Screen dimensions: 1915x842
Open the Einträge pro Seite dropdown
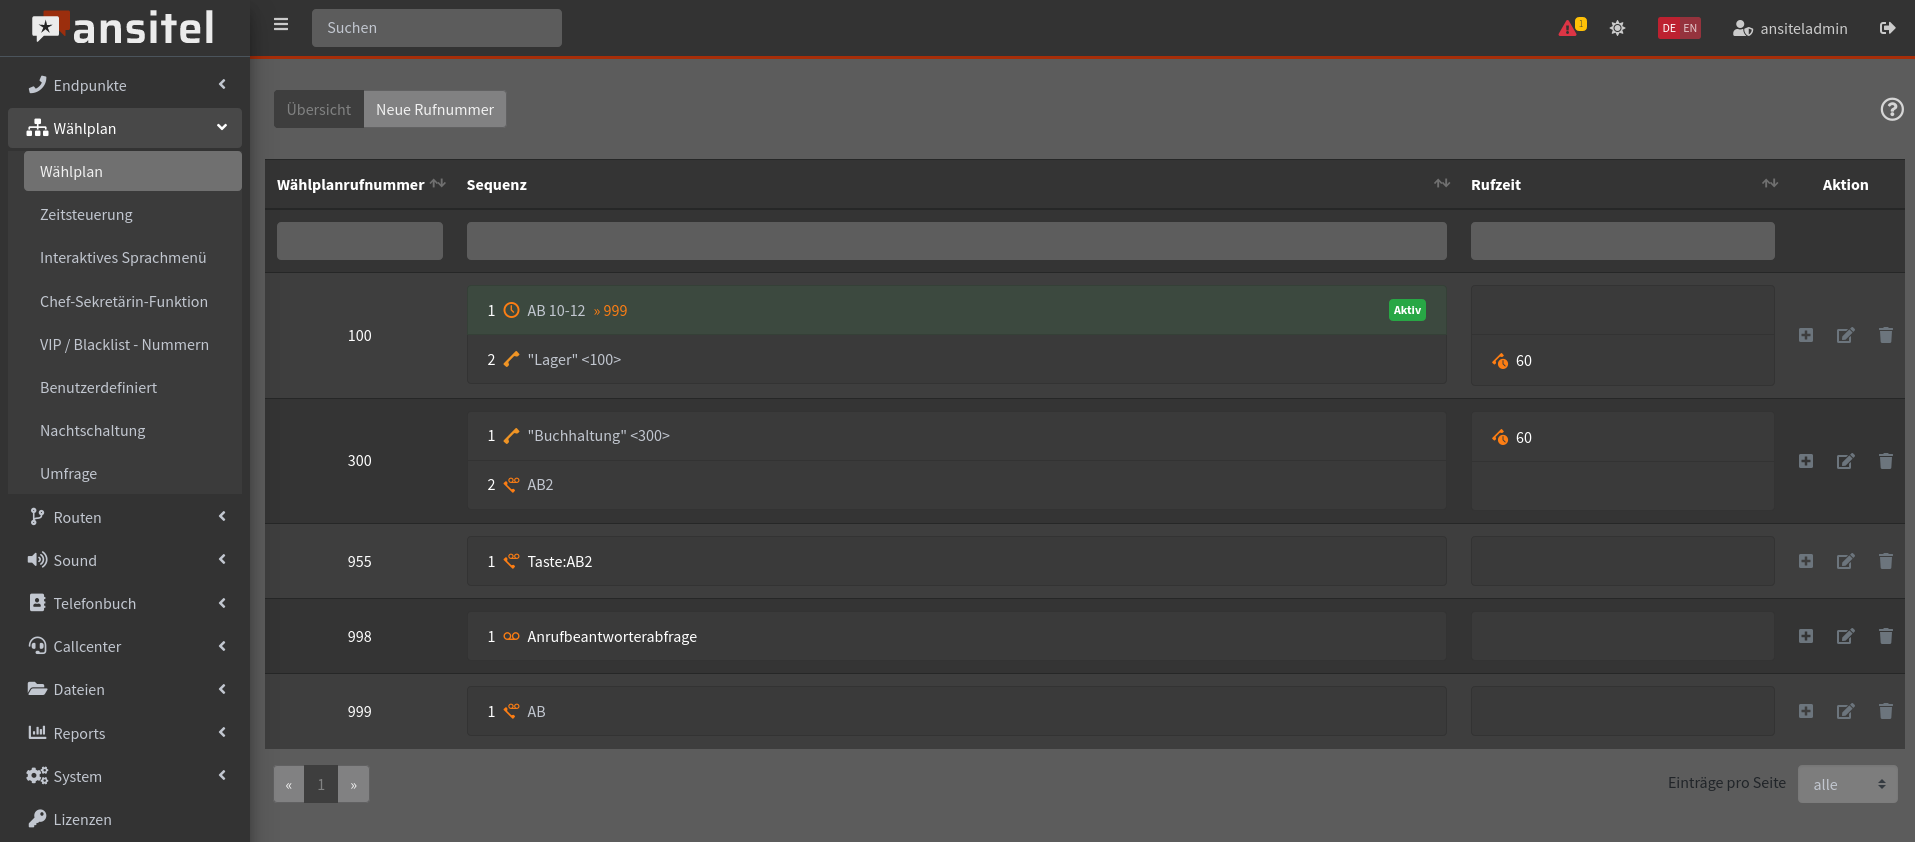click(1846, 785)
